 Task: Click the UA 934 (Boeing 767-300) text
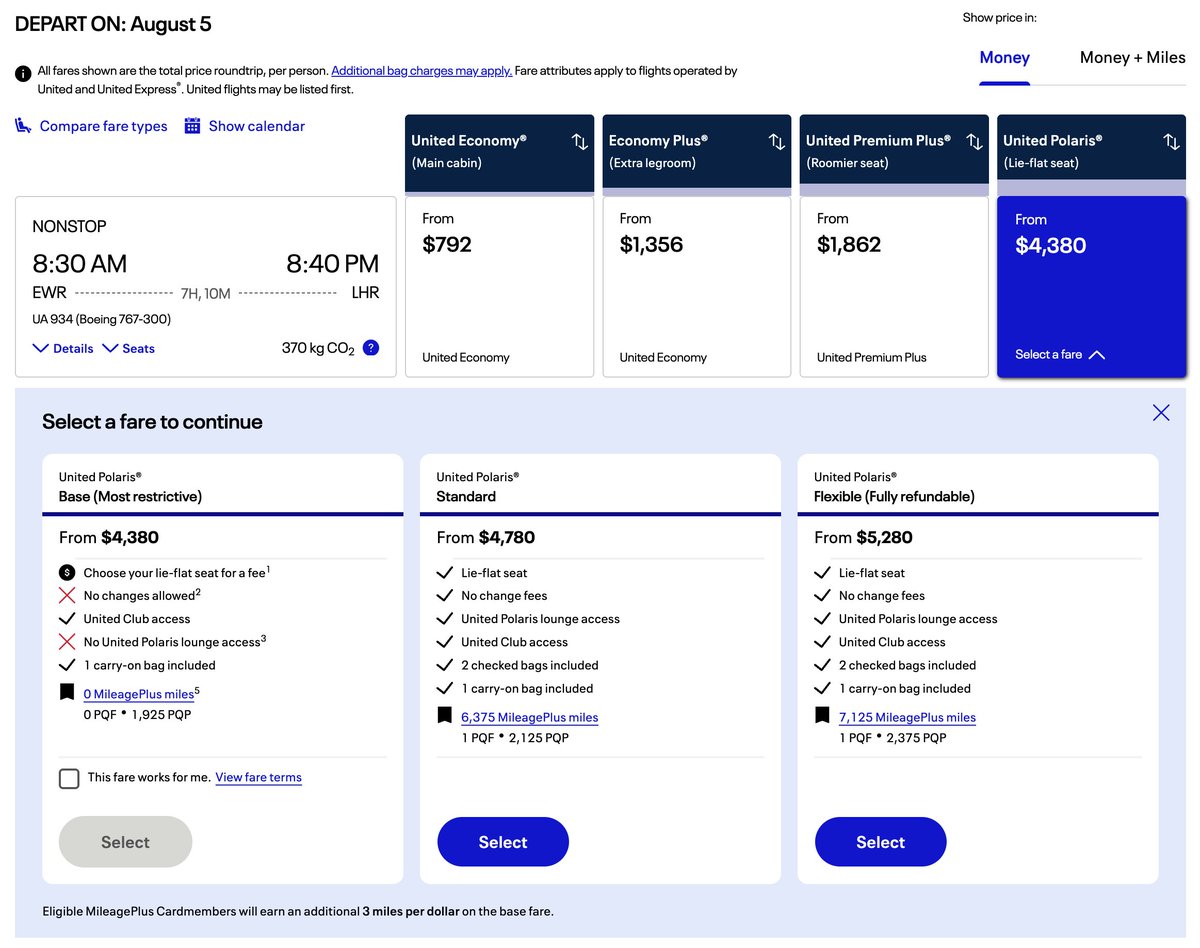point(101,319)
